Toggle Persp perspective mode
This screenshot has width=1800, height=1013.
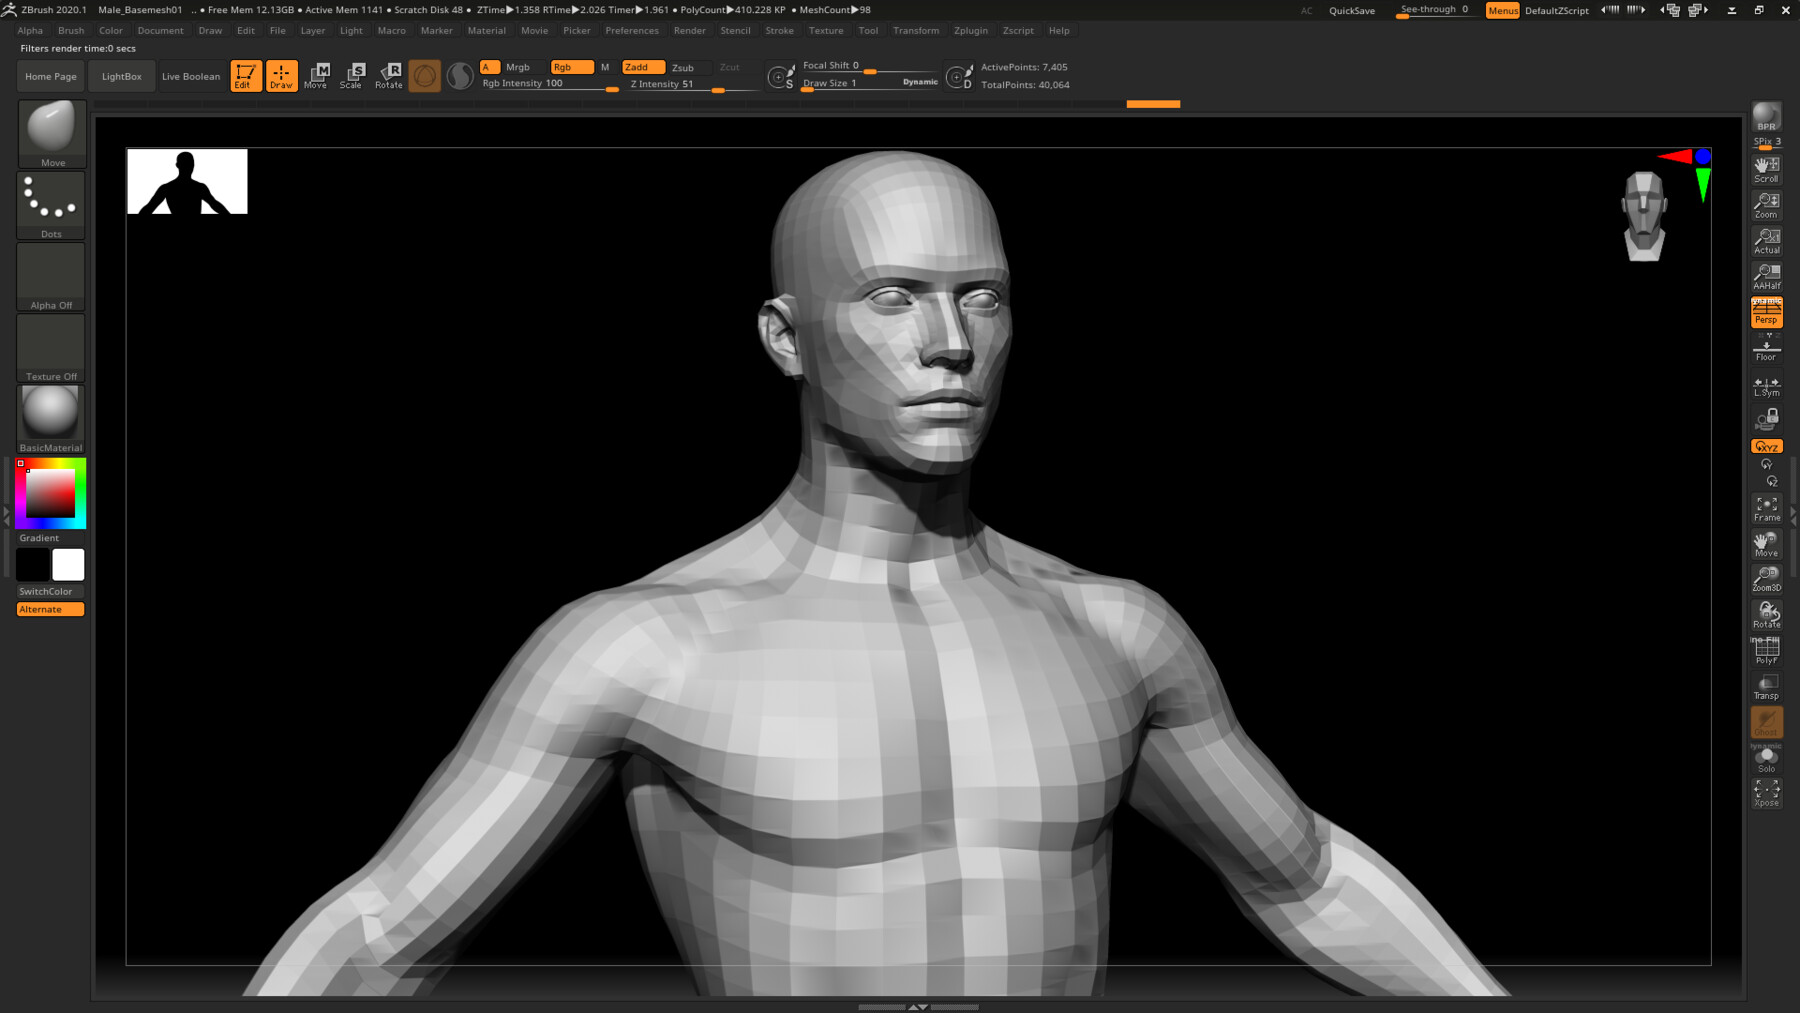(x=1766, y=312)
